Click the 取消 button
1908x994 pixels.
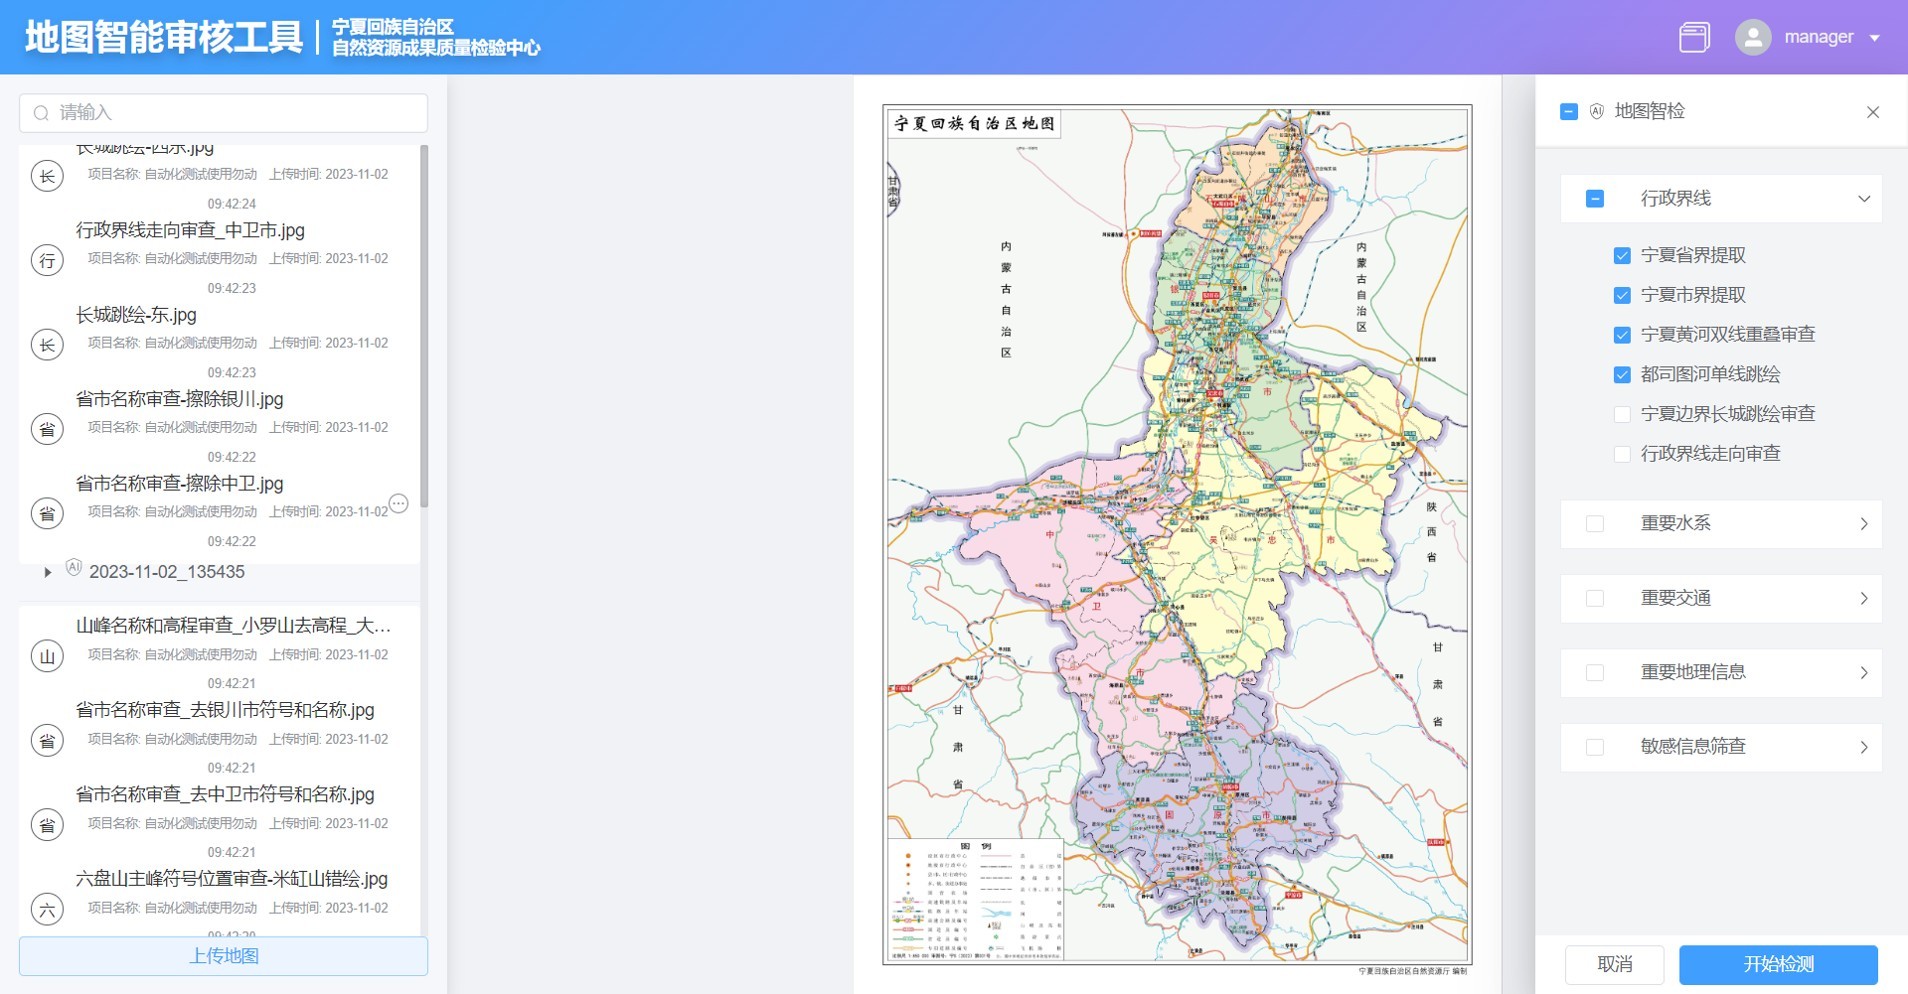pyautogui.click(x=1615, y=964)
